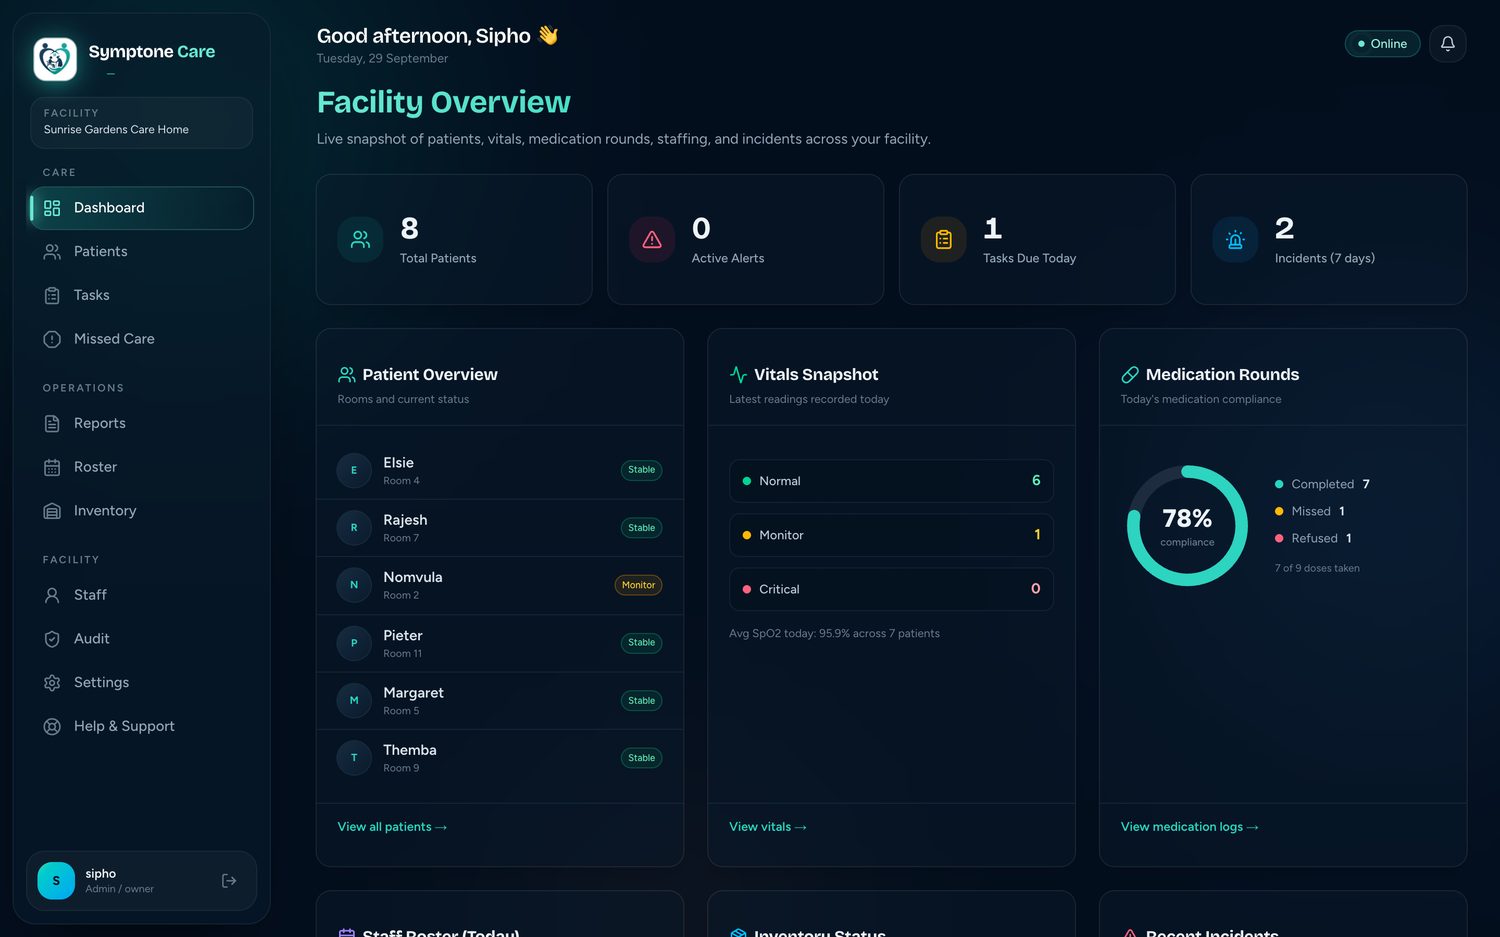The height and width of the screenshot is (937, 1500).
Task: Click the Settings gear icon
Action: point(52,683)
